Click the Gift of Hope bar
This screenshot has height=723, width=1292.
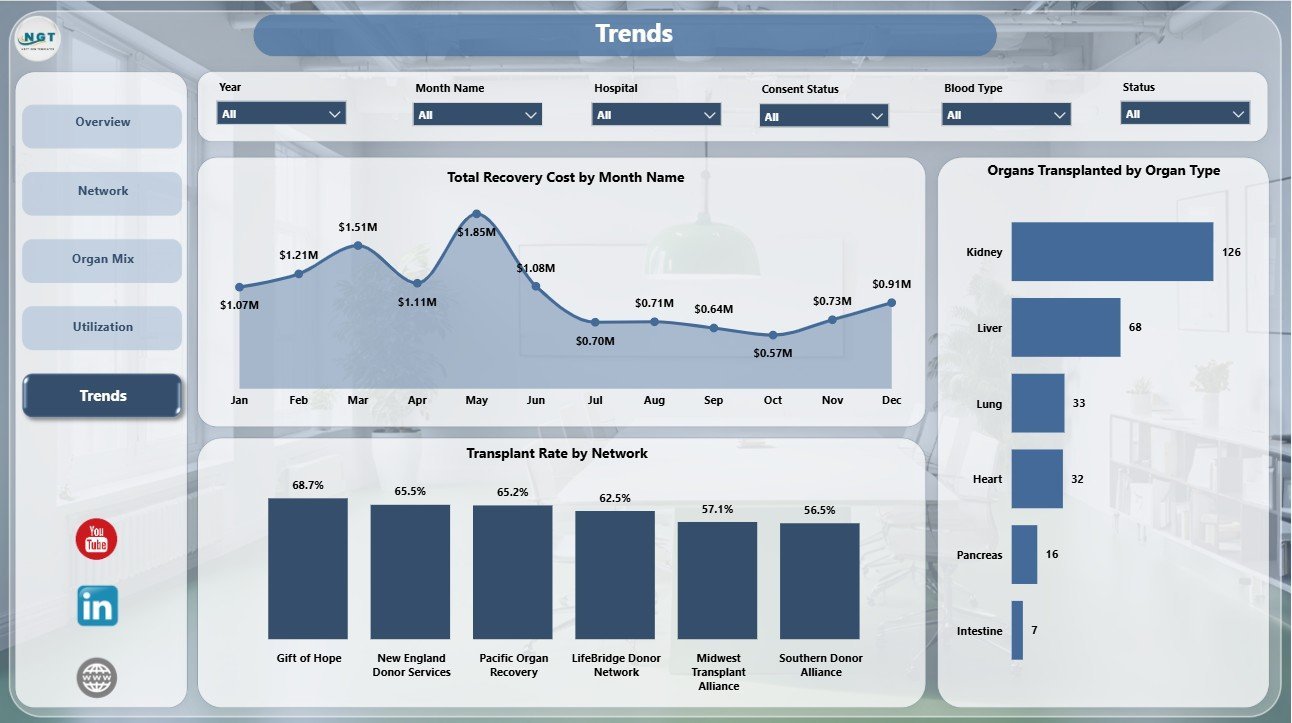[x=308, y=569]
